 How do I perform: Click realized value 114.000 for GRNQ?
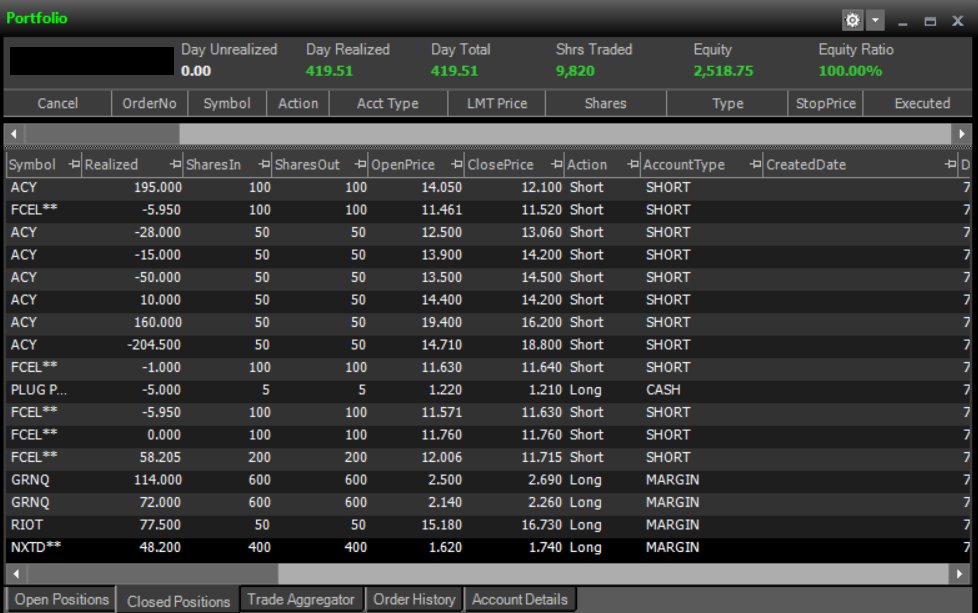click(158, 480)
